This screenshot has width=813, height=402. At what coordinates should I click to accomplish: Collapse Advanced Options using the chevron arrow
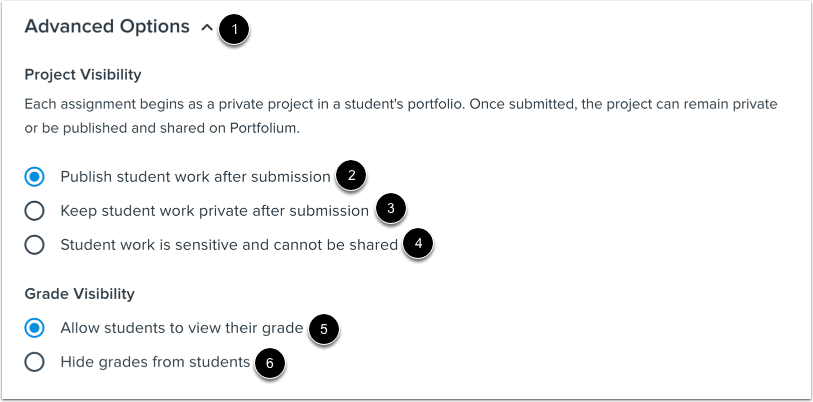pyautogui.click(x=206, y=29)
